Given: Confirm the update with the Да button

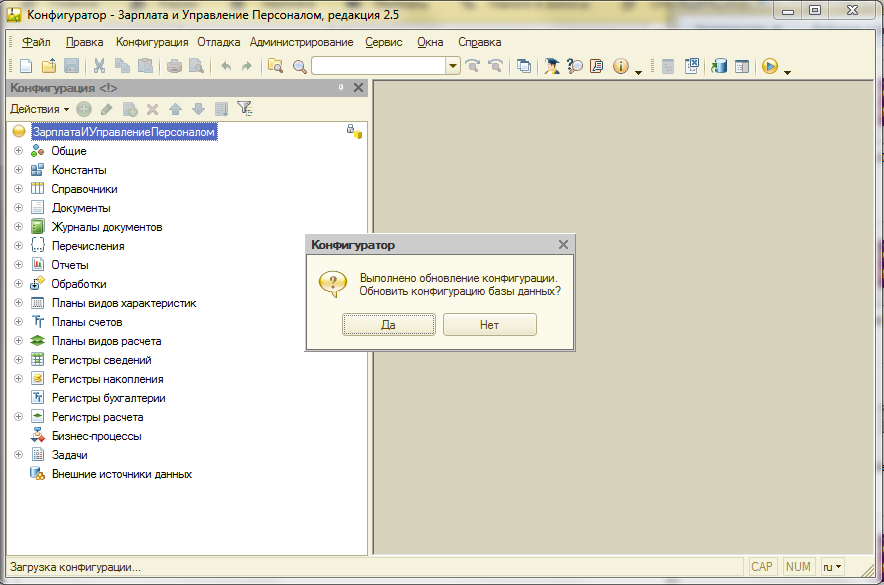Looking at the screenshot, I should [x=388, y=325].
